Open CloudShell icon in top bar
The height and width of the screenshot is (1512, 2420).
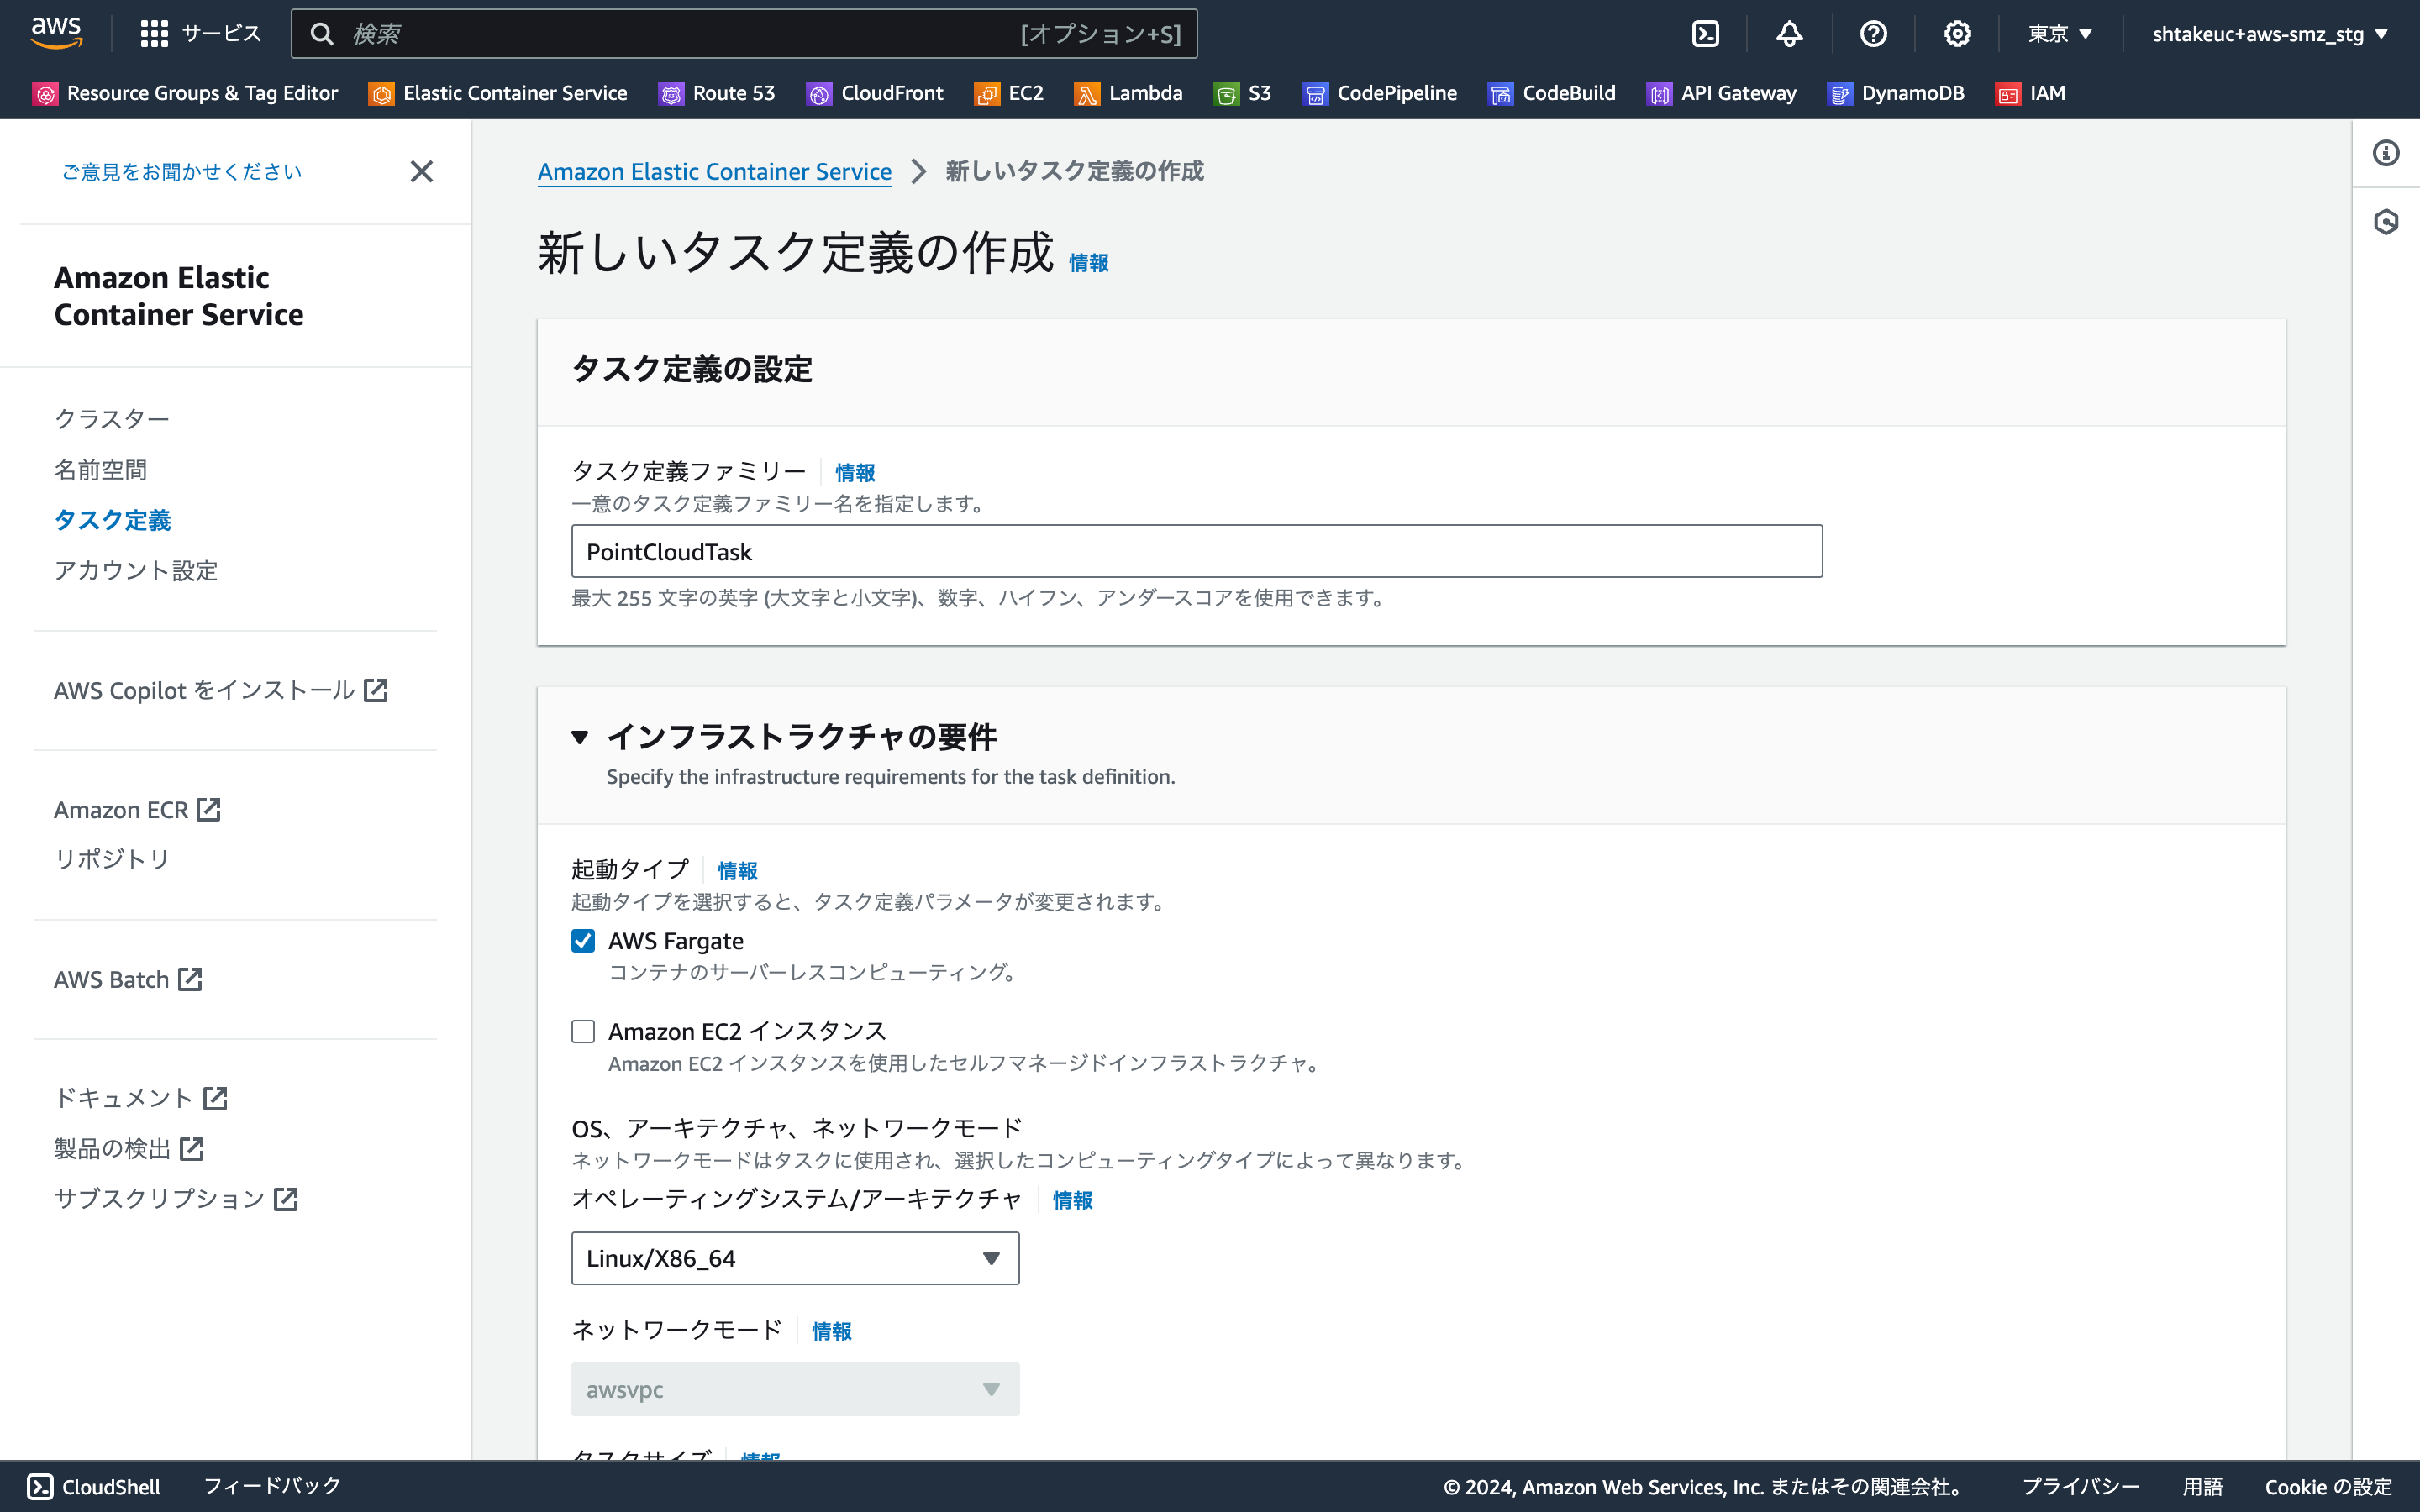1705,34
